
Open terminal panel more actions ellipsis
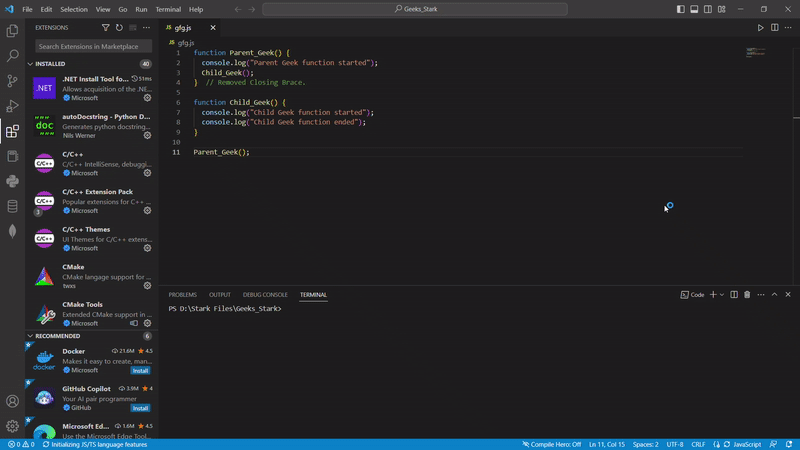pos(761,294)
